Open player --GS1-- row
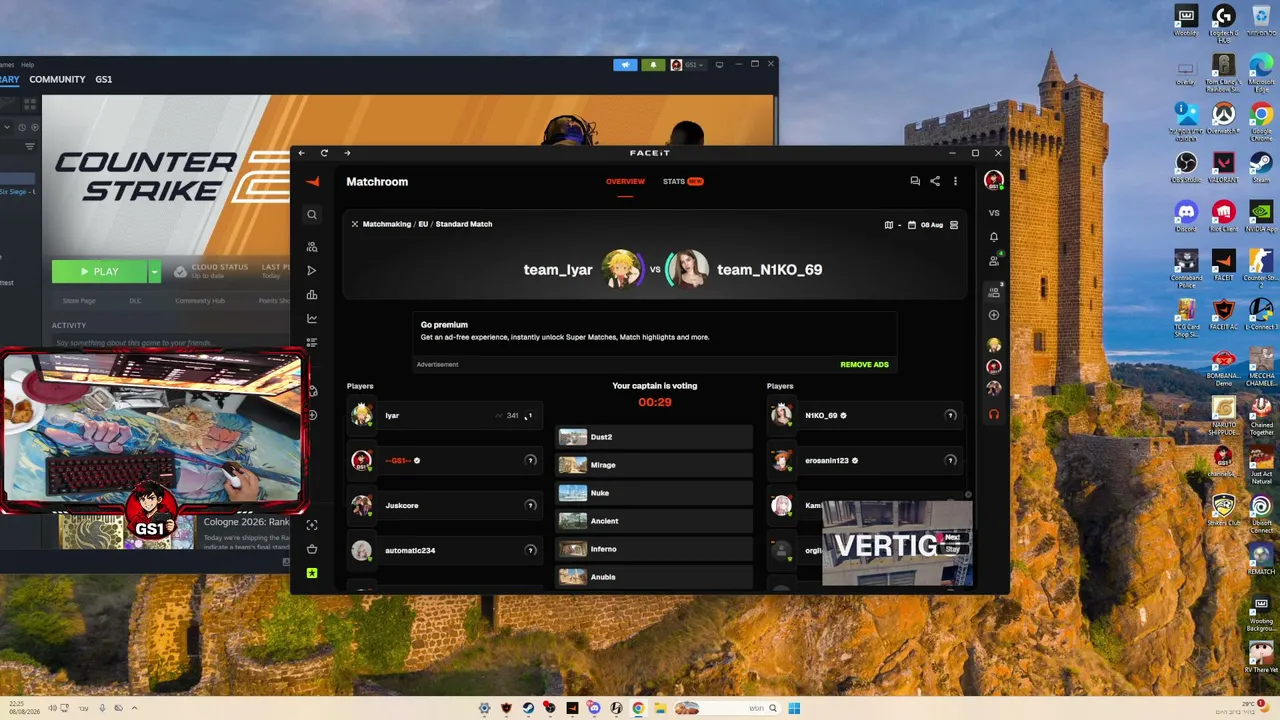The width and height of the screenshot is (1280, 720). click(445, 460)
